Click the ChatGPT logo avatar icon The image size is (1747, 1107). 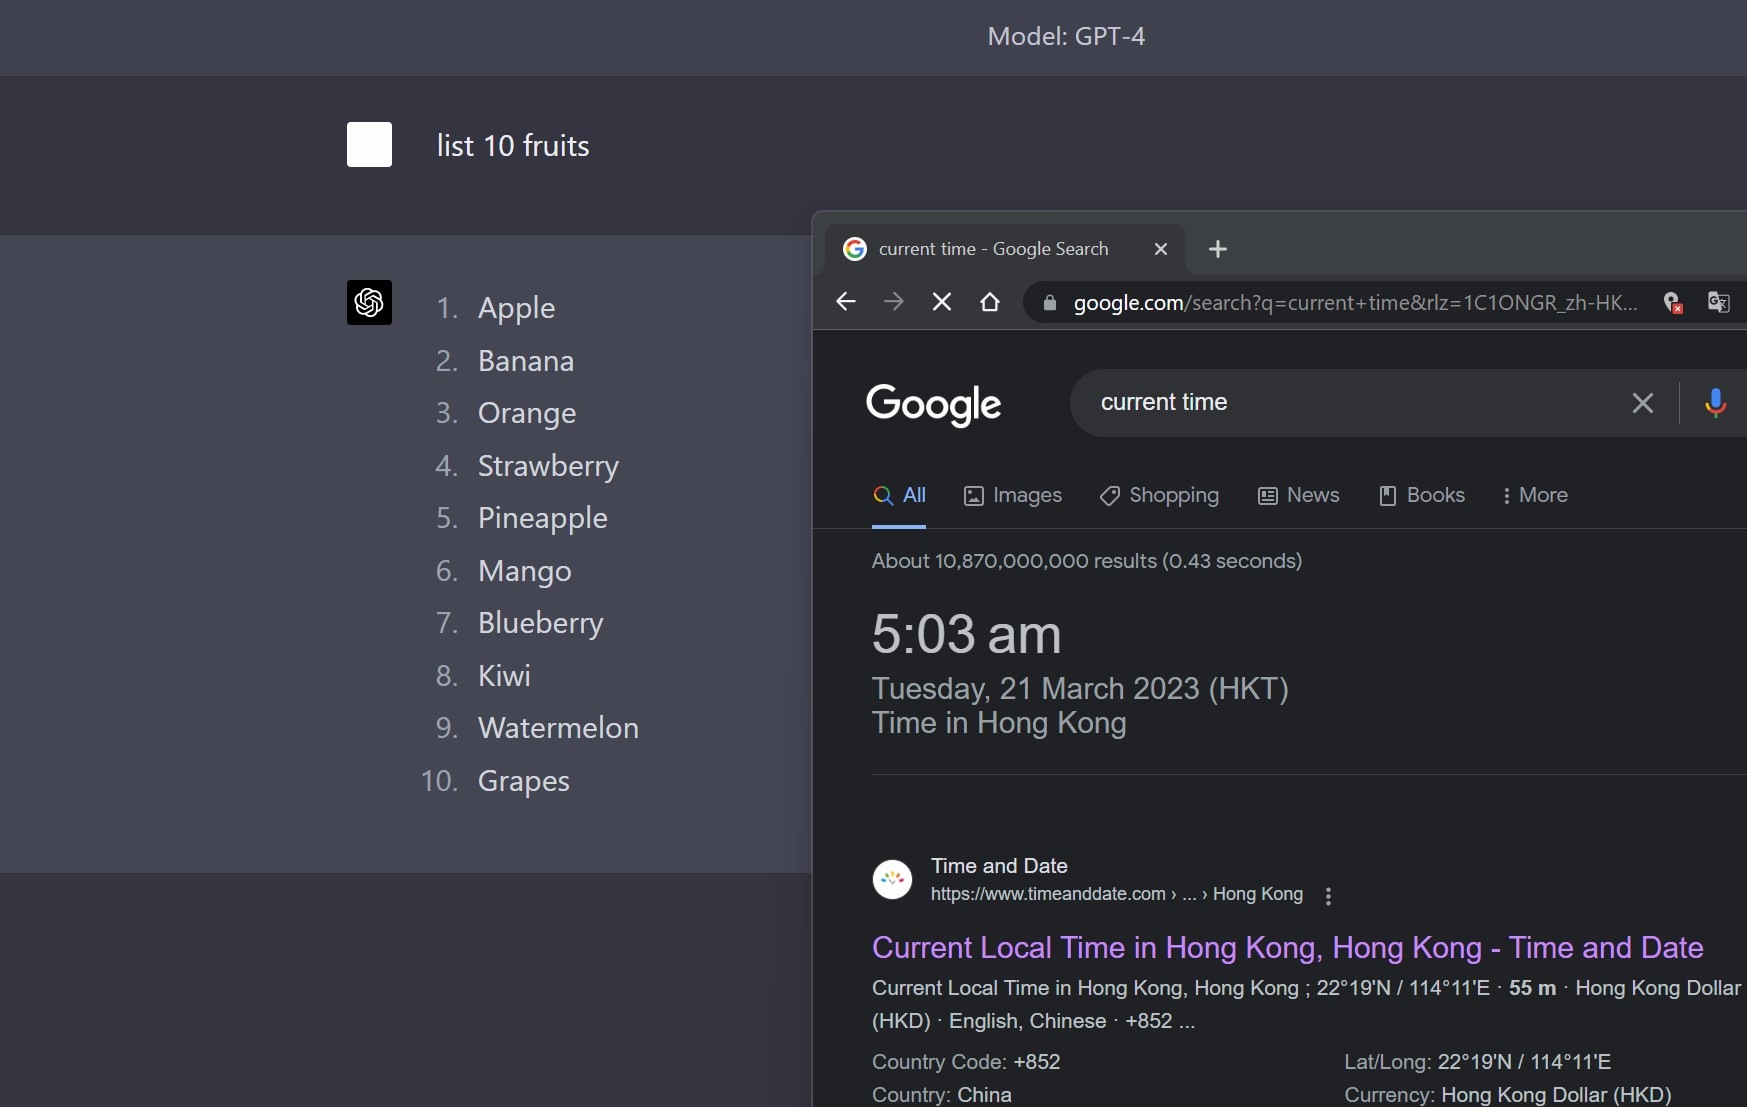pos(369,302)
